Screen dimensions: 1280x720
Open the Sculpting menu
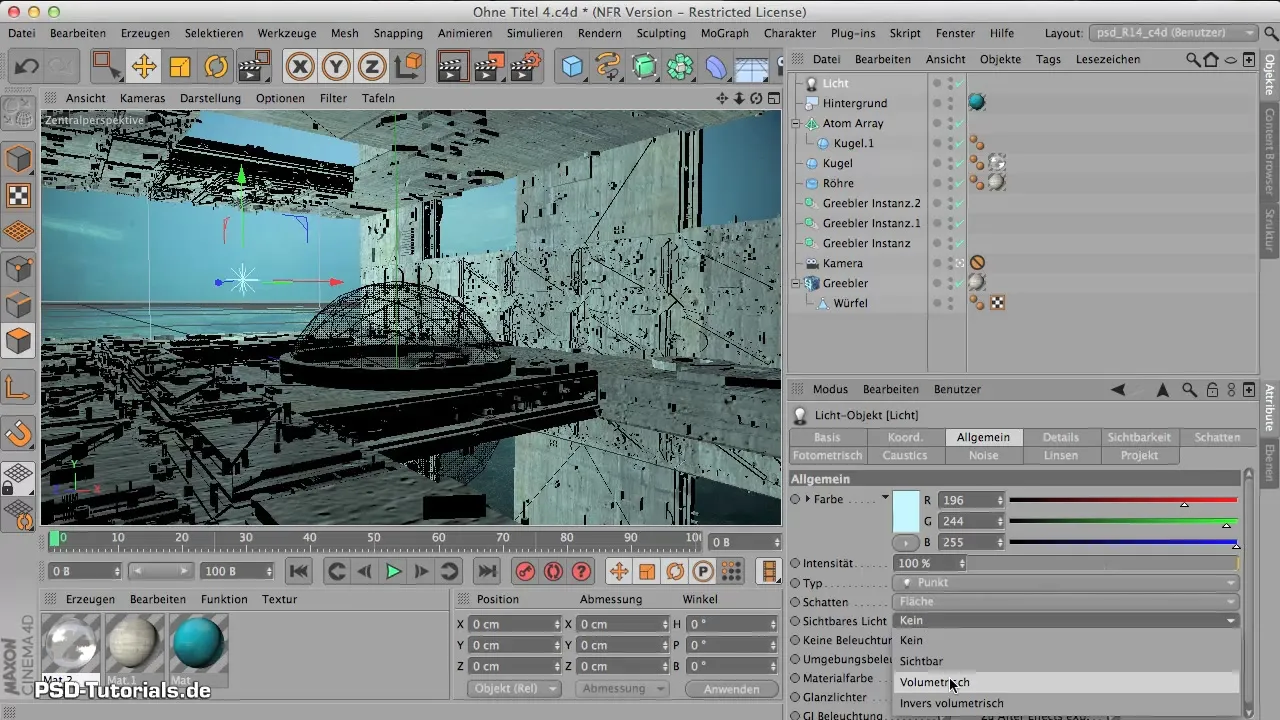tap(661, 33)
